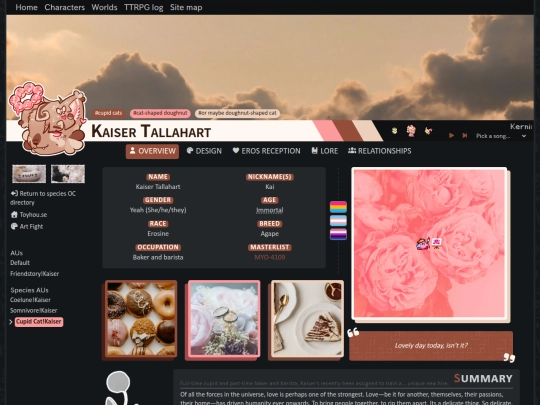The width and height of the screenshot is (540, 405).
Task: Click the house icon beside Toyhou.se
Action: coord(14,215)
